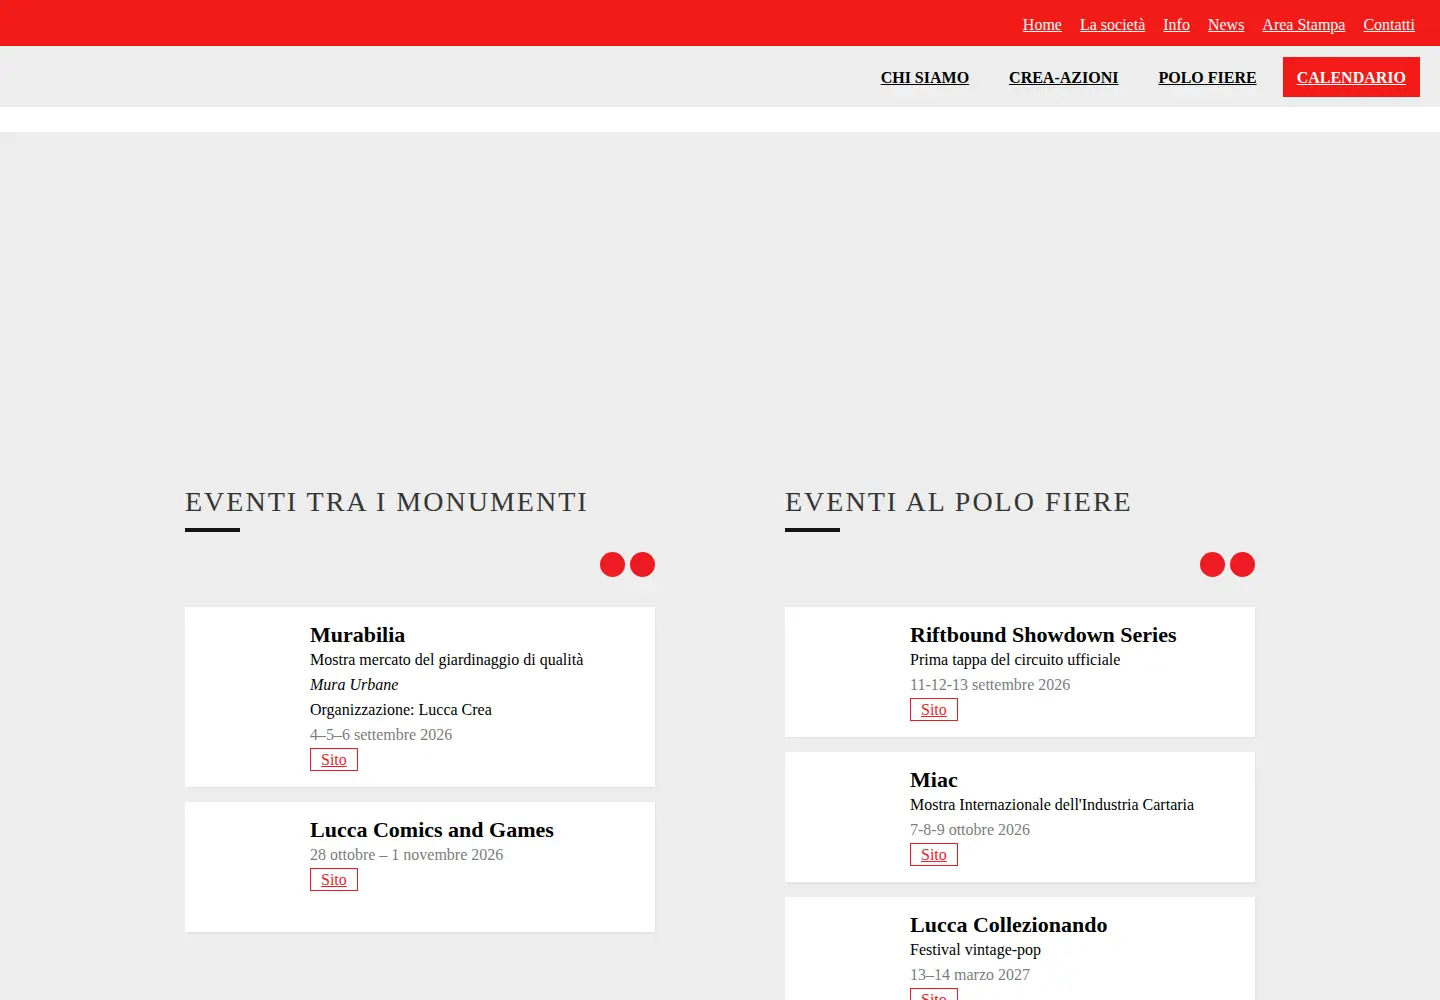
Task: Click 'Organizzazione: Lucca Crea' text
Action: pos(401,710)
